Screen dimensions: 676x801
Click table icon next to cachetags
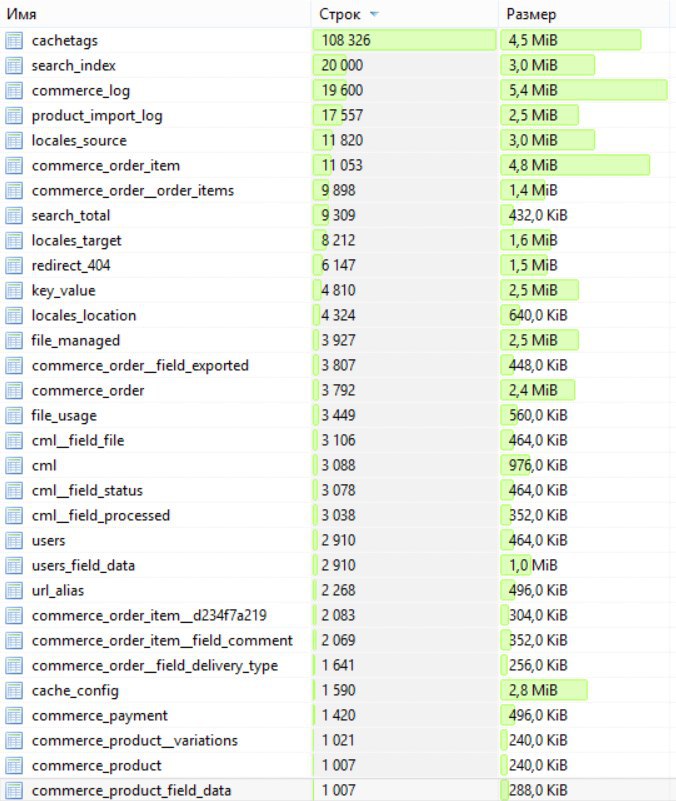pos(14,40)
